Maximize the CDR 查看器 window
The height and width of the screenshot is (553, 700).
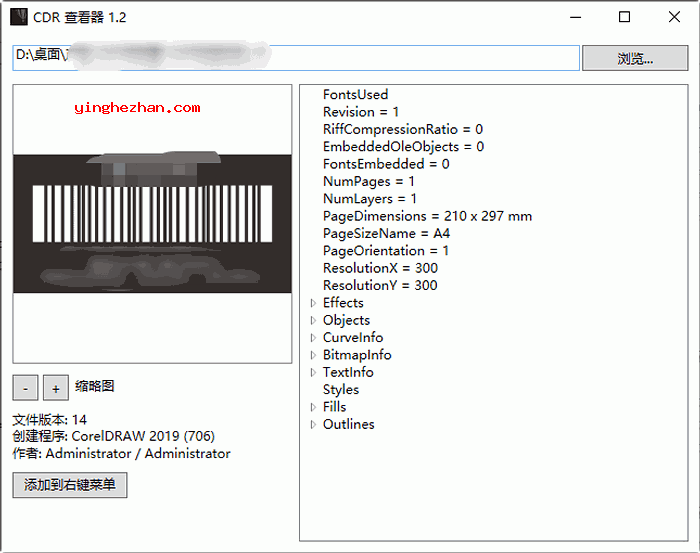point(625,17)
